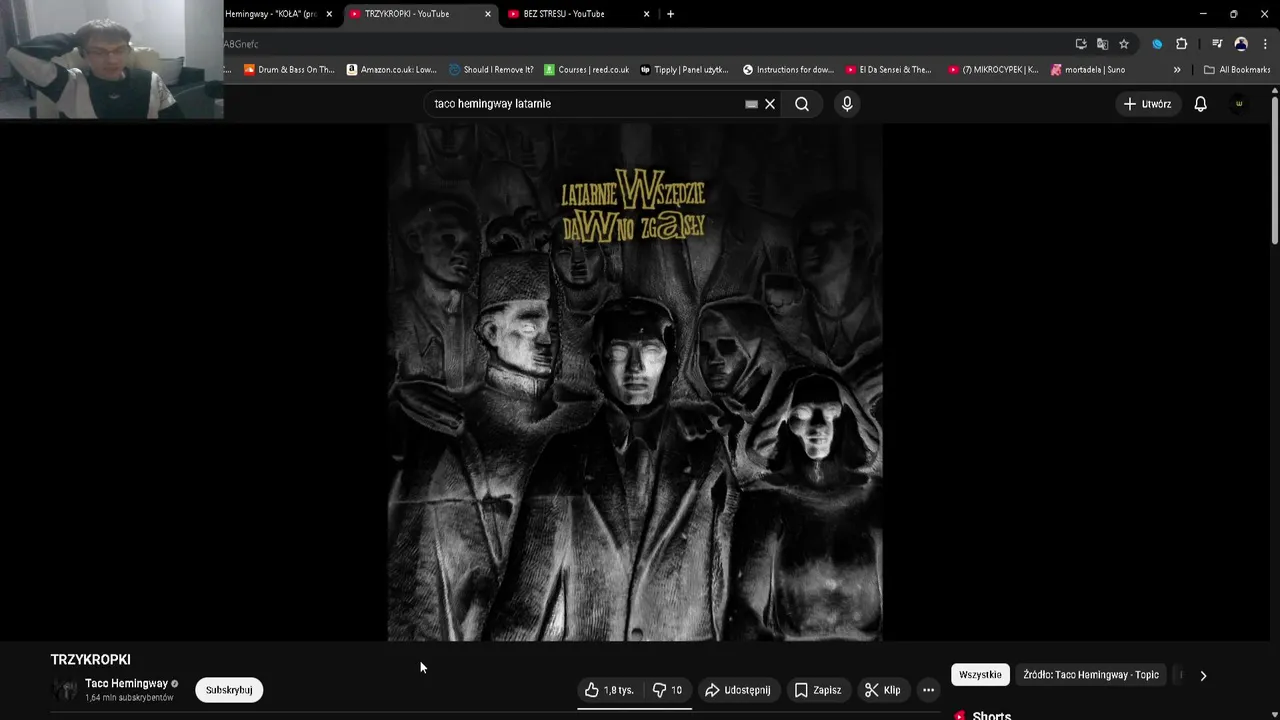Image resolution: width=1280 pixels, height=720 pixels.
Task: Open the All Bookmarks folder
Action: pos(1237,70)
